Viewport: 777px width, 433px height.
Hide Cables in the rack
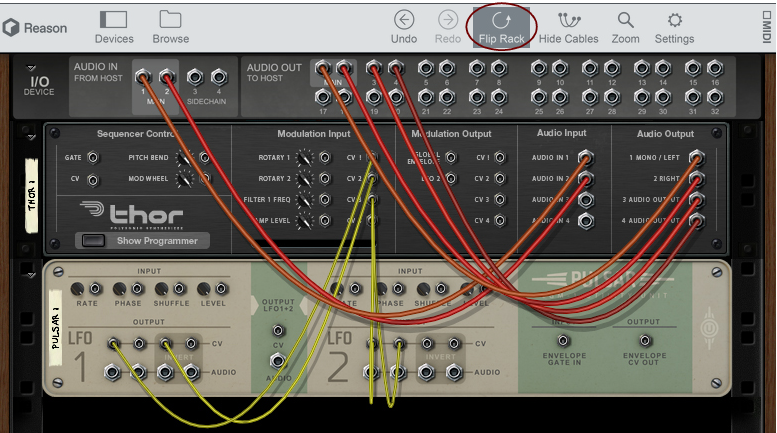[568, 28]
